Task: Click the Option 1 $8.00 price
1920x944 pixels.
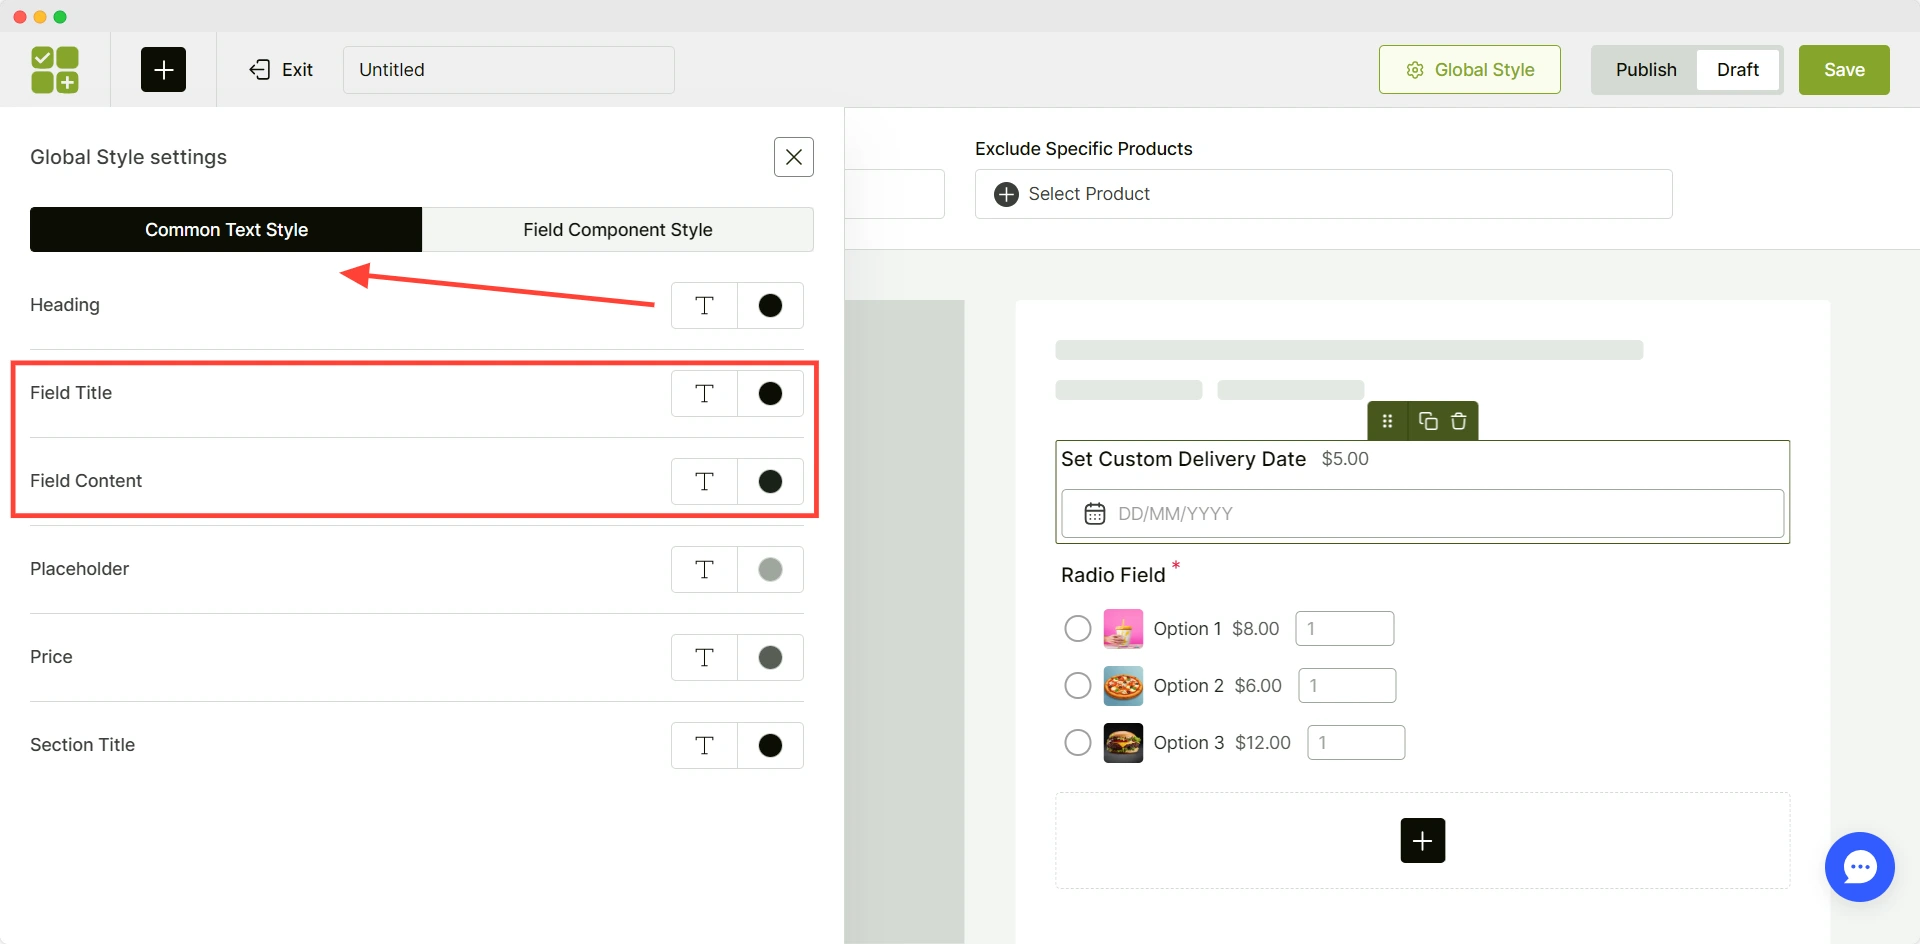Action: coord(1255,629)
